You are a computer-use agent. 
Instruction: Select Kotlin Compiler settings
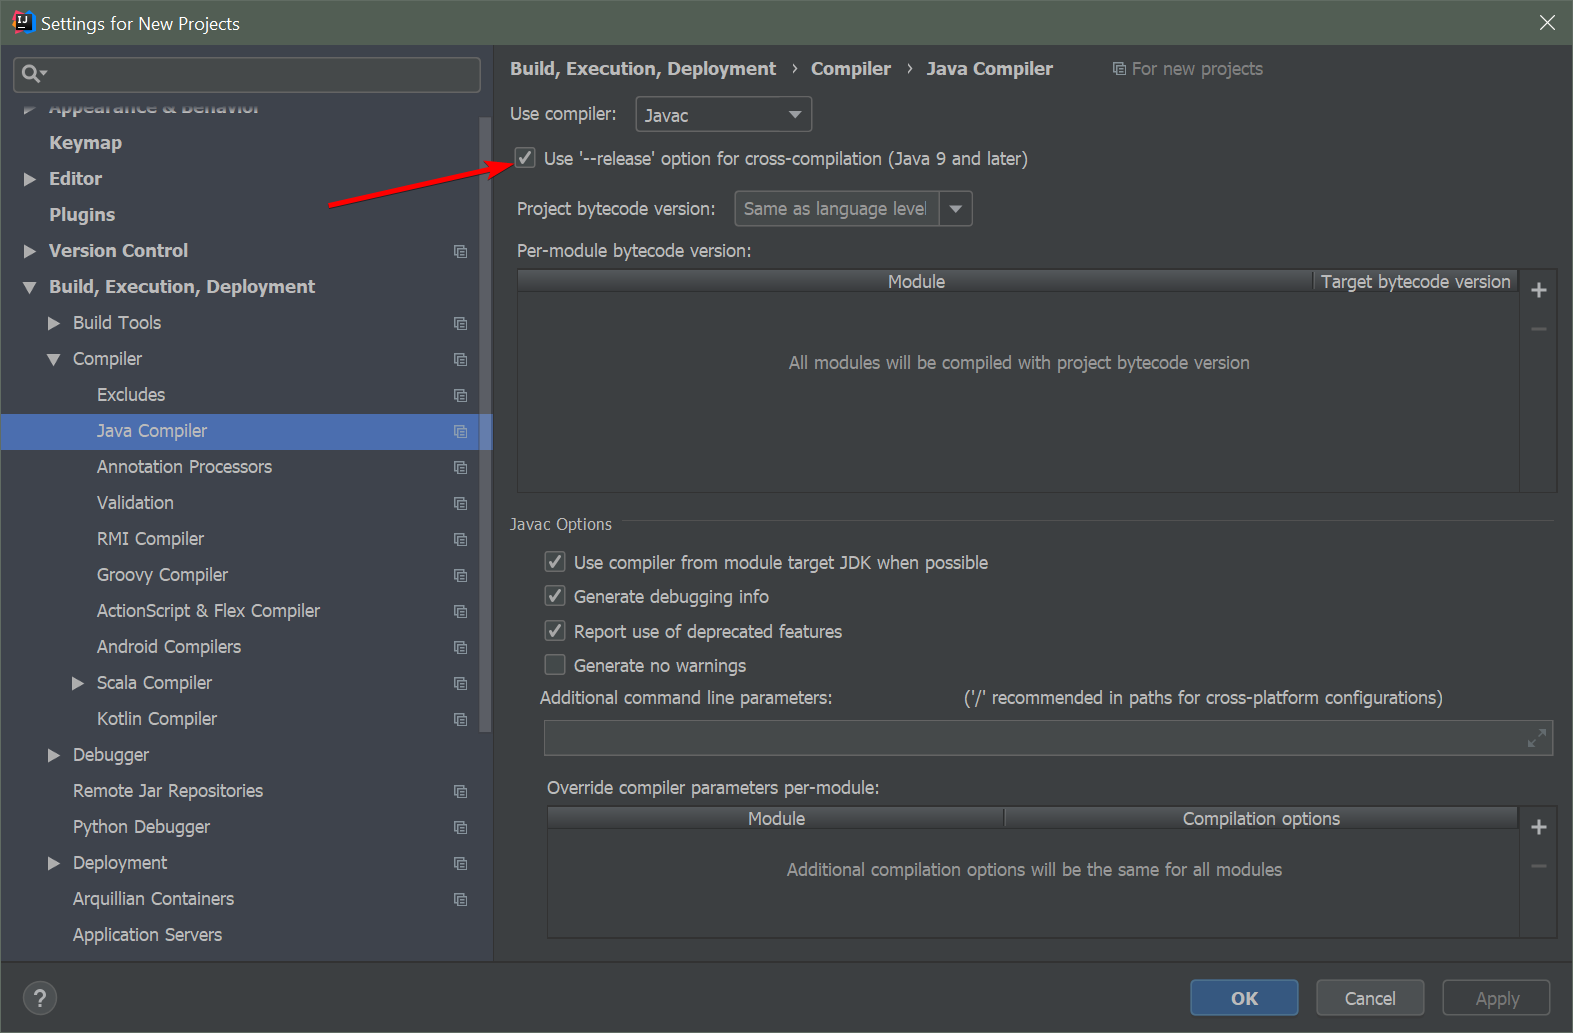157,719
